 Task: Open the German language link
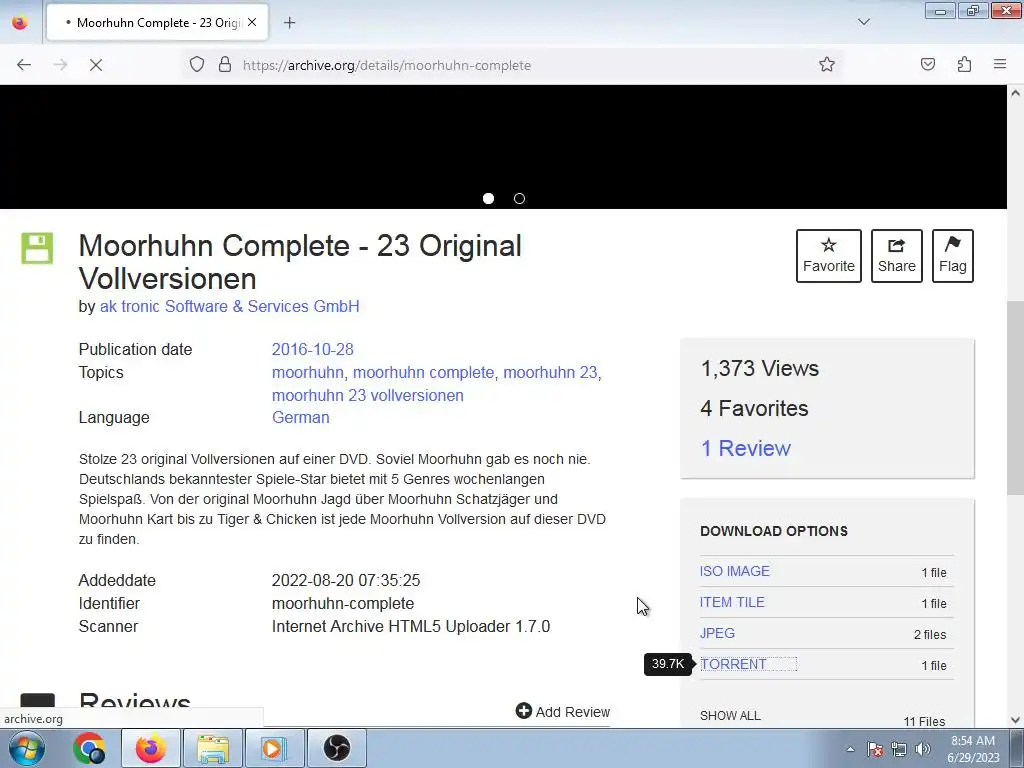point(300,417)
